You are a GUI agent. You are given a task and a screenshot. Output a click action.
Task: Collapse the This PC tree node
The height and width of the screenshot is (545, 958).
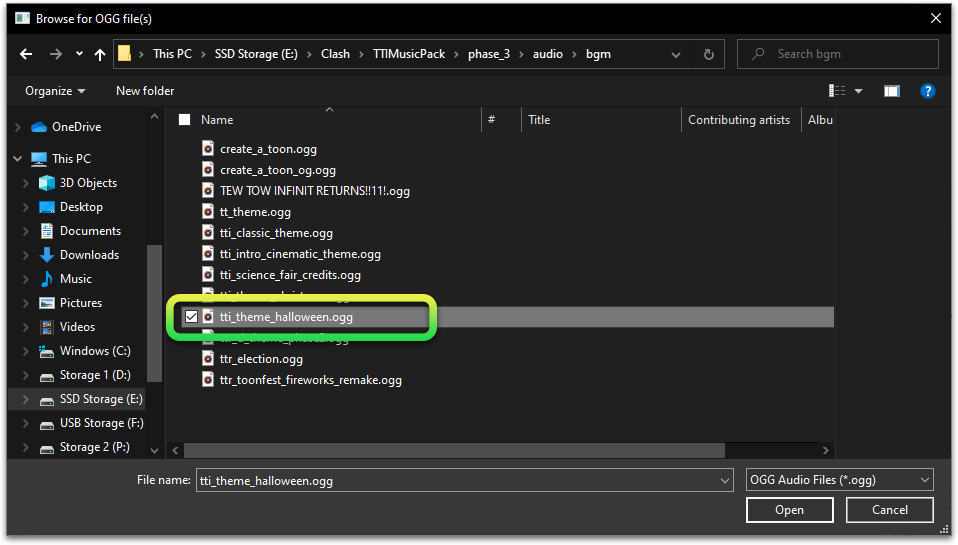click(x=18, y=159)
